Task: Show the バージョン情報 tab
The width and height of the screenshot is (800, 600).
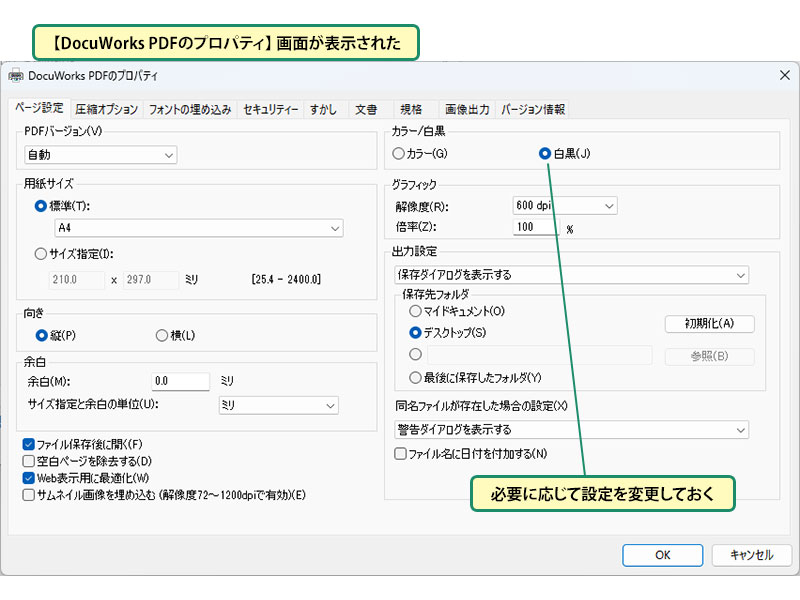Action: [x=533, y=109]
